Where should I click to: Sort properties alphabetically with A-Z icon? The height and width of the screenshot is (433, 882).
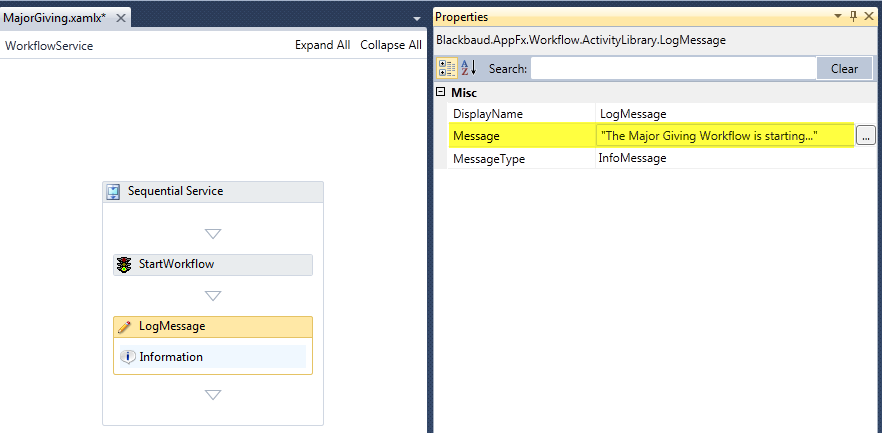[x=468, y=69]
